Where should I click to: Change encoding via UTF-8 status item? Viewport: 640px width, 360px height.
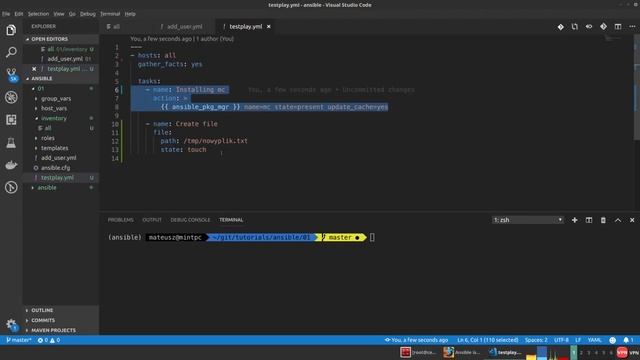coord(561,340)
